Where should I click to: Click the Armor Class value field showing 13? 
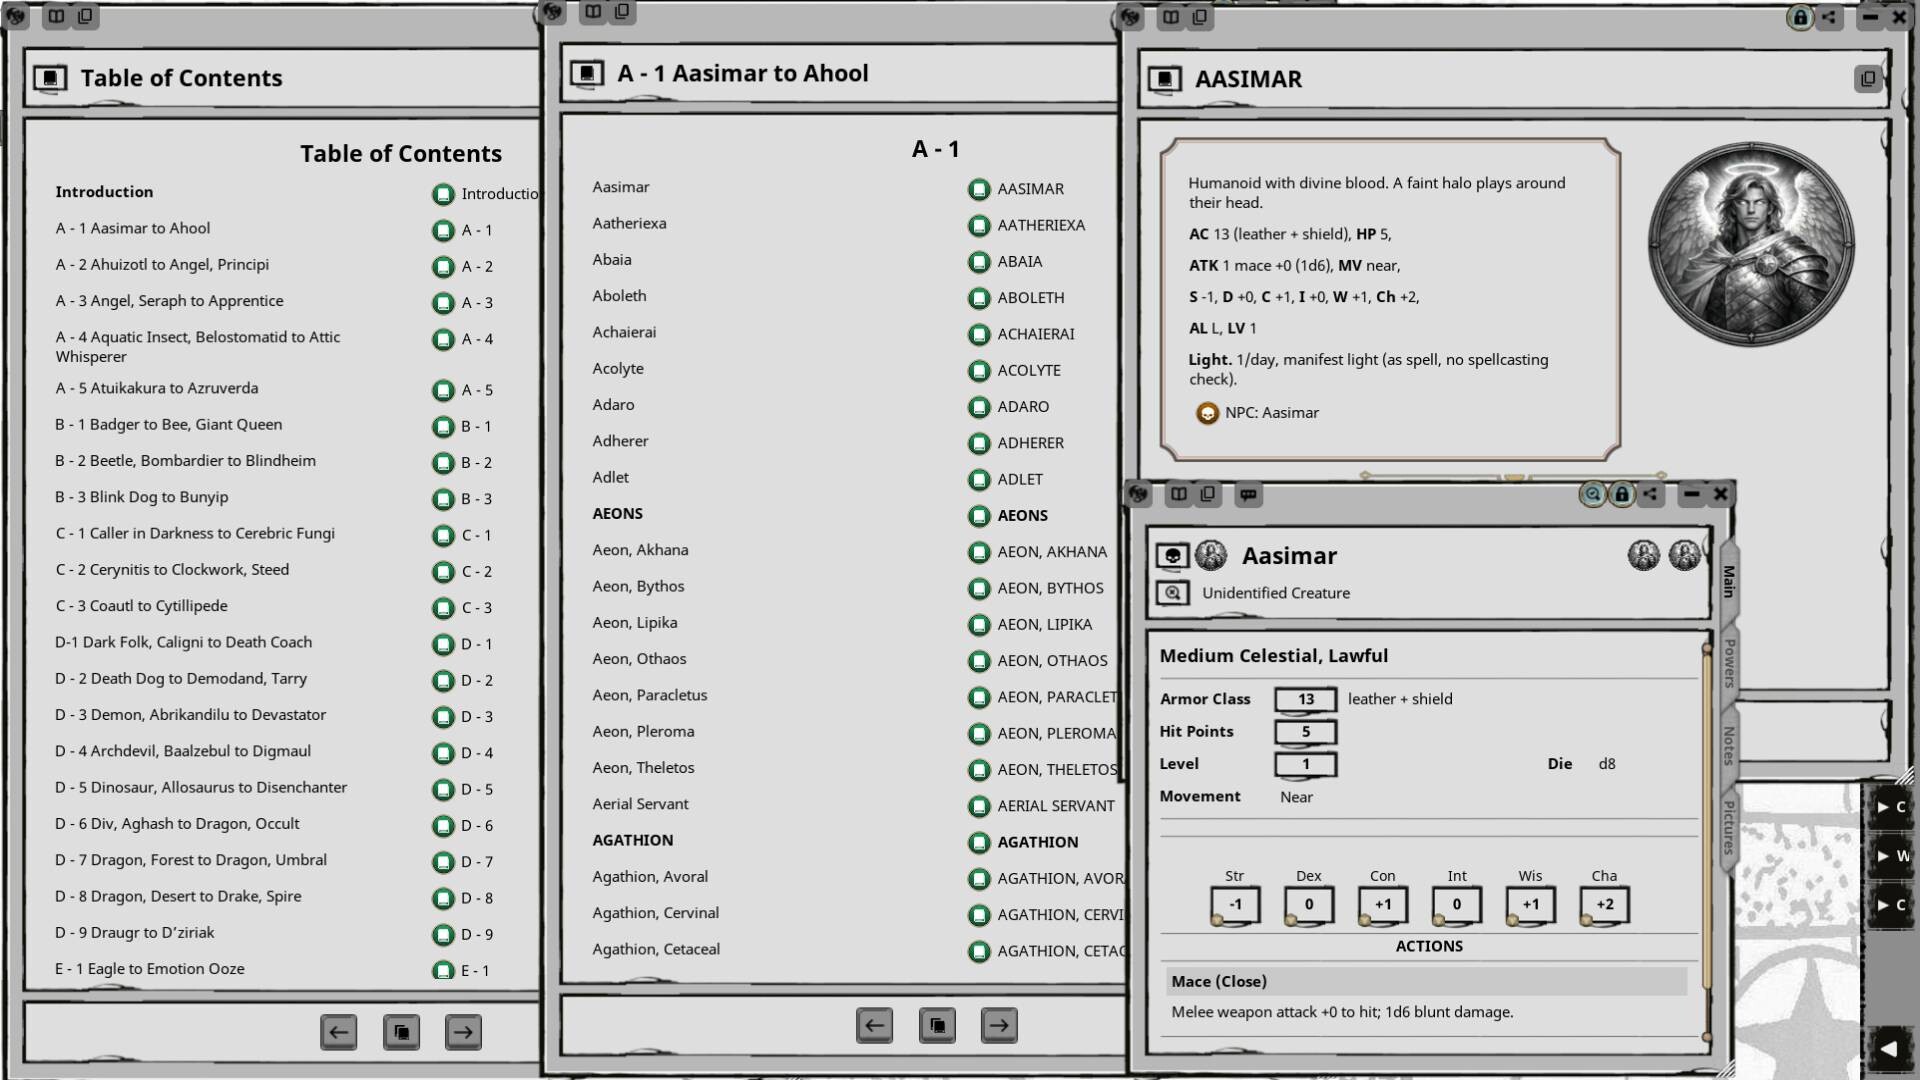pos(1305,699)
